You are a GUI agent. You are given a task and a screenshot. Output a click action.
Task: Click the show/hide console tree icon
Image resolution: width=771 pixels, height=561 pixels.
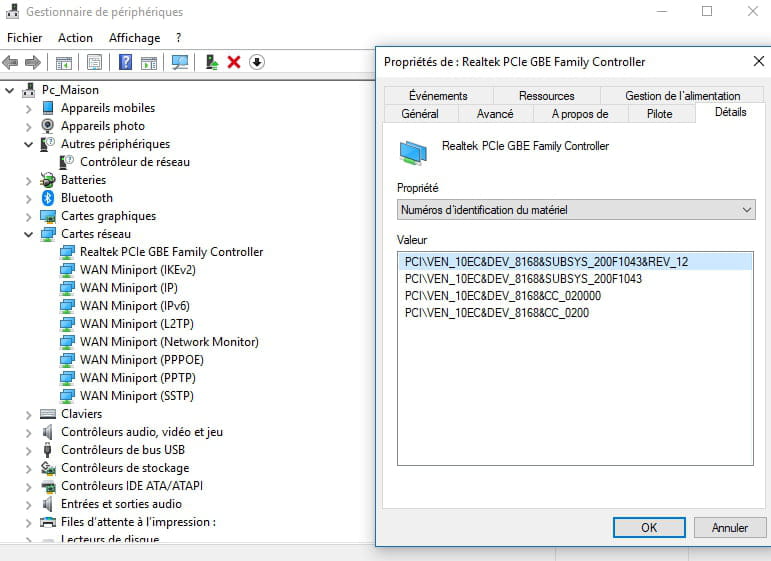click(x=63, y=62)
